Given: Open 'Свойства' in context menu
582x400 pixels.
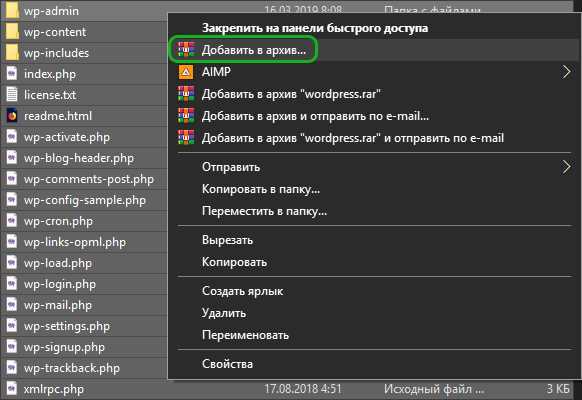Looking at the screenshot, I should 227,364.
